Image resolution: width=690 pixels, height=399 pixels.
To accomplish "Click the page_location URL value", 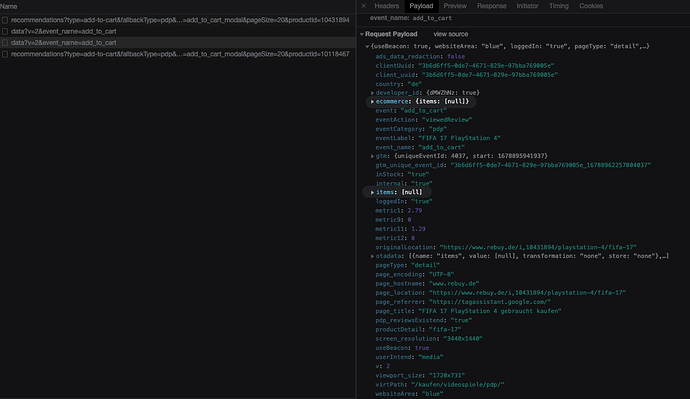I will pos(527,293).
